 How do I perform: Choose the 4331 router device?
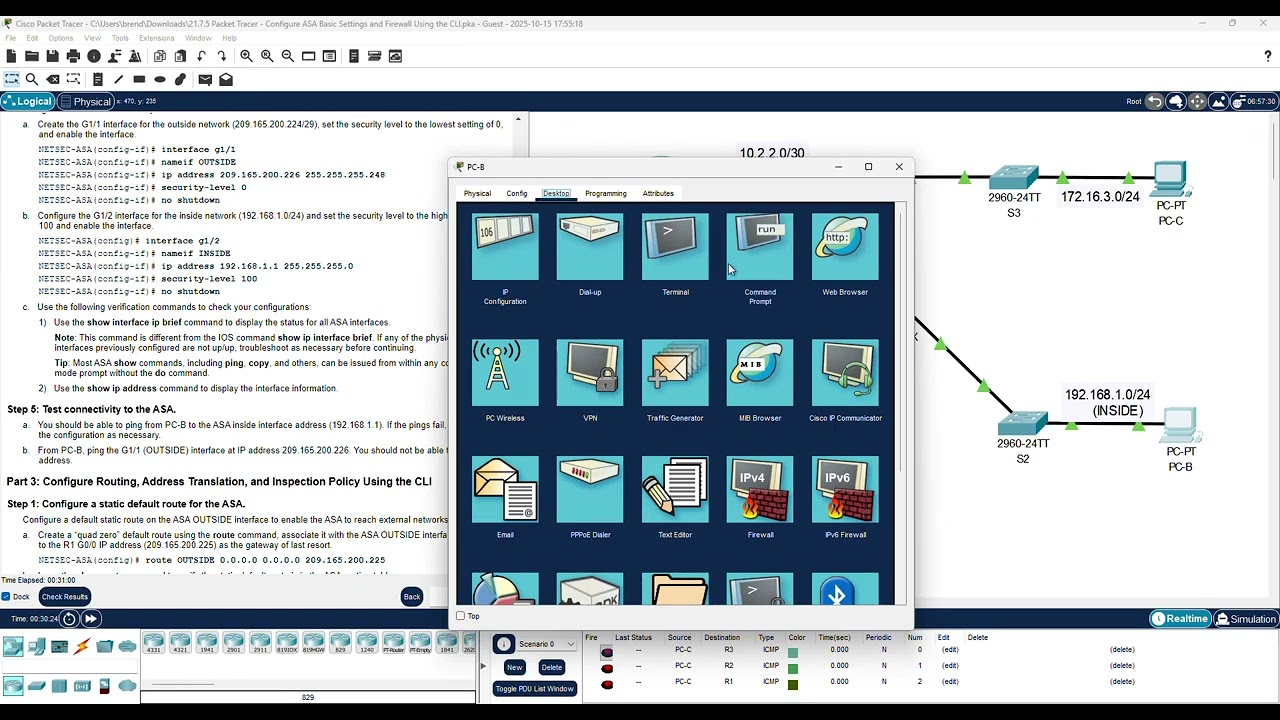click(153, 643)
